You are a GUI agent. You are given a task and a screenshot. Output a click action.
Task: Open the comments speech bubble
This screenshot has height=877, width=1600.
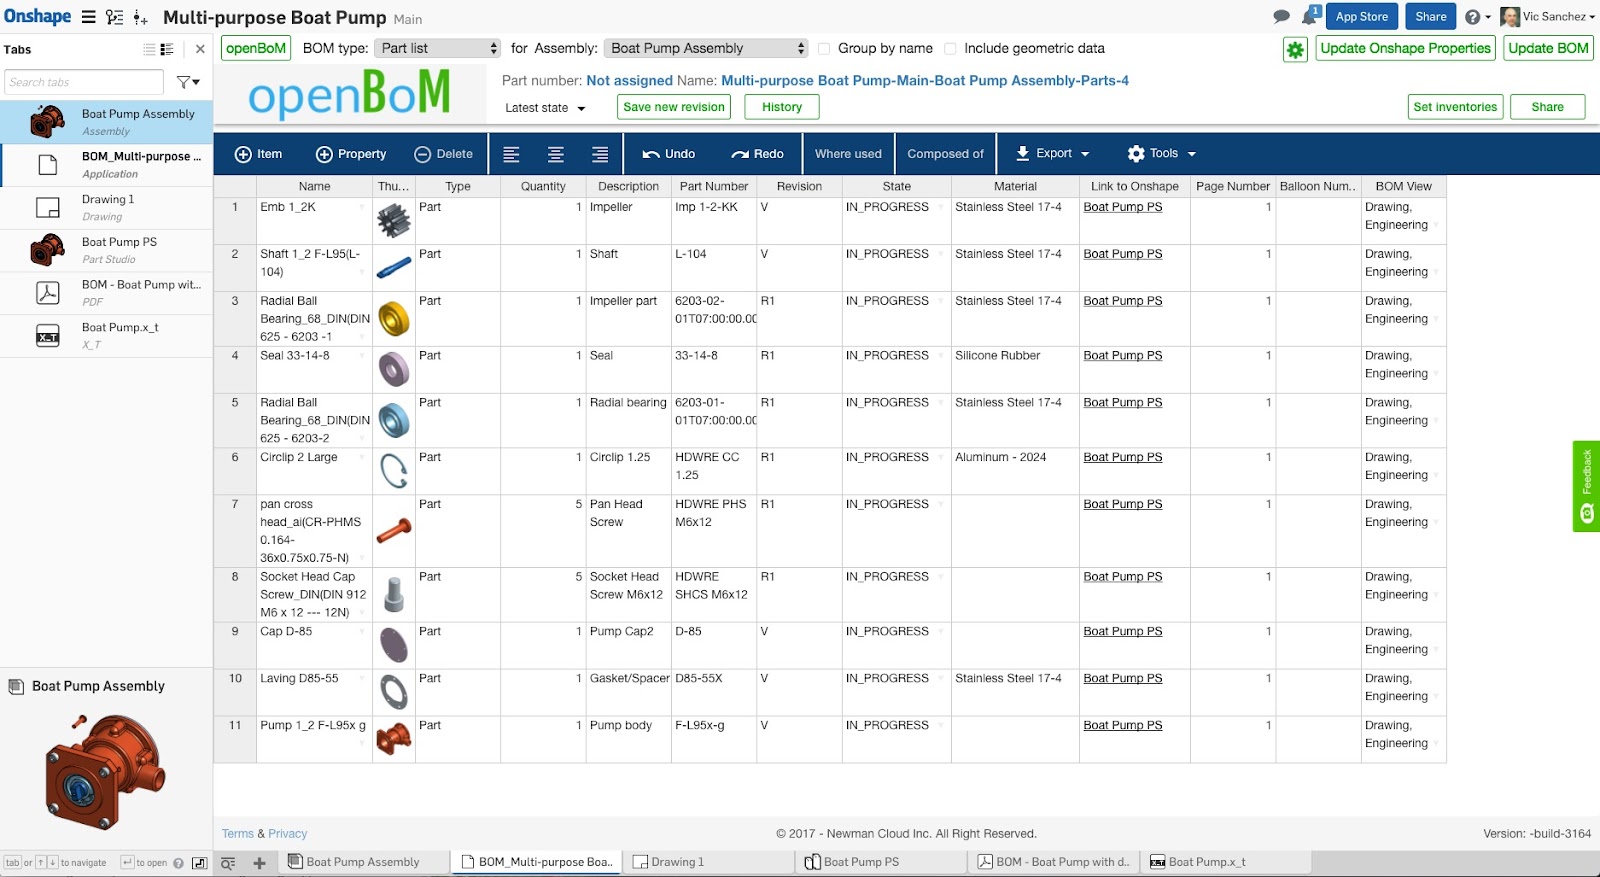point(1281,16)
